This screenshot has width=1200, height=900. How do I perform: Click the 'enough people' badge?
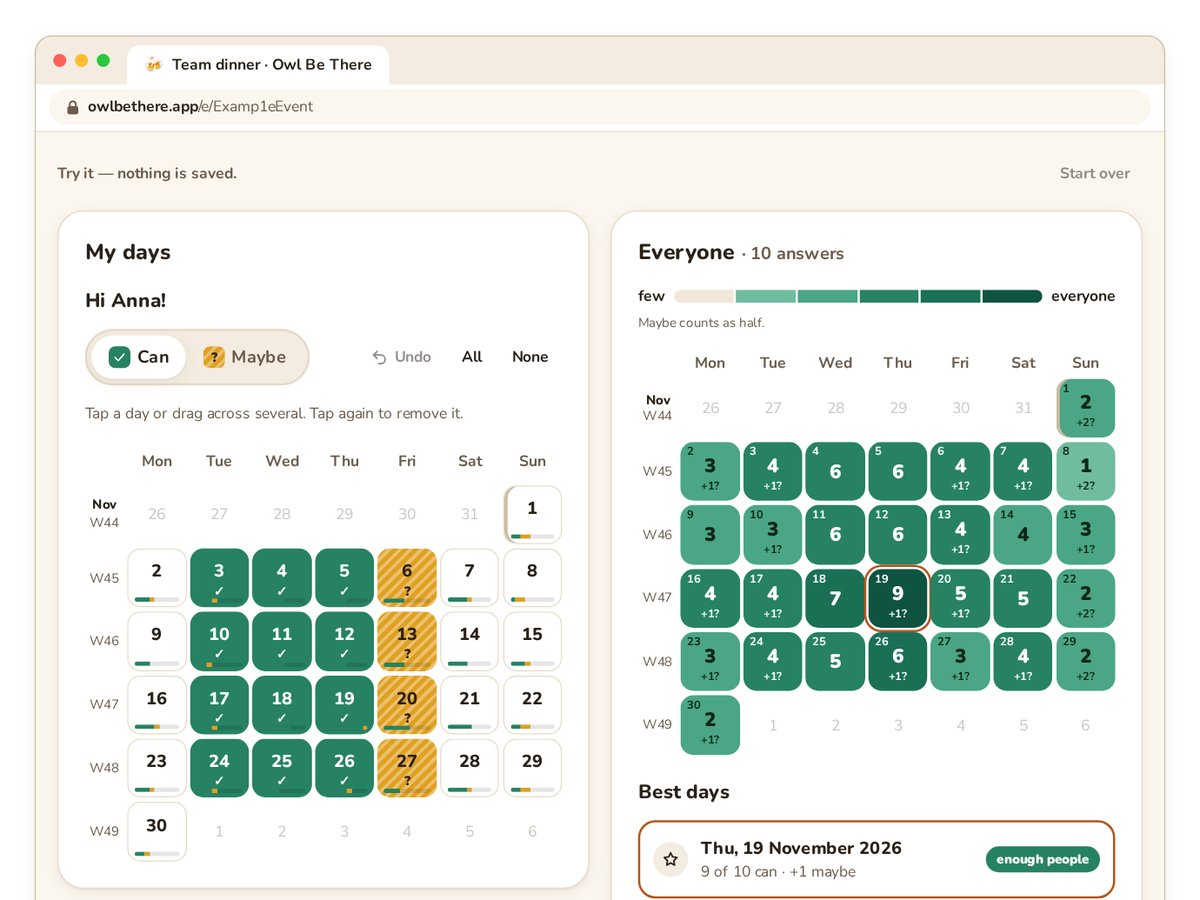[x=1043, y=859]
